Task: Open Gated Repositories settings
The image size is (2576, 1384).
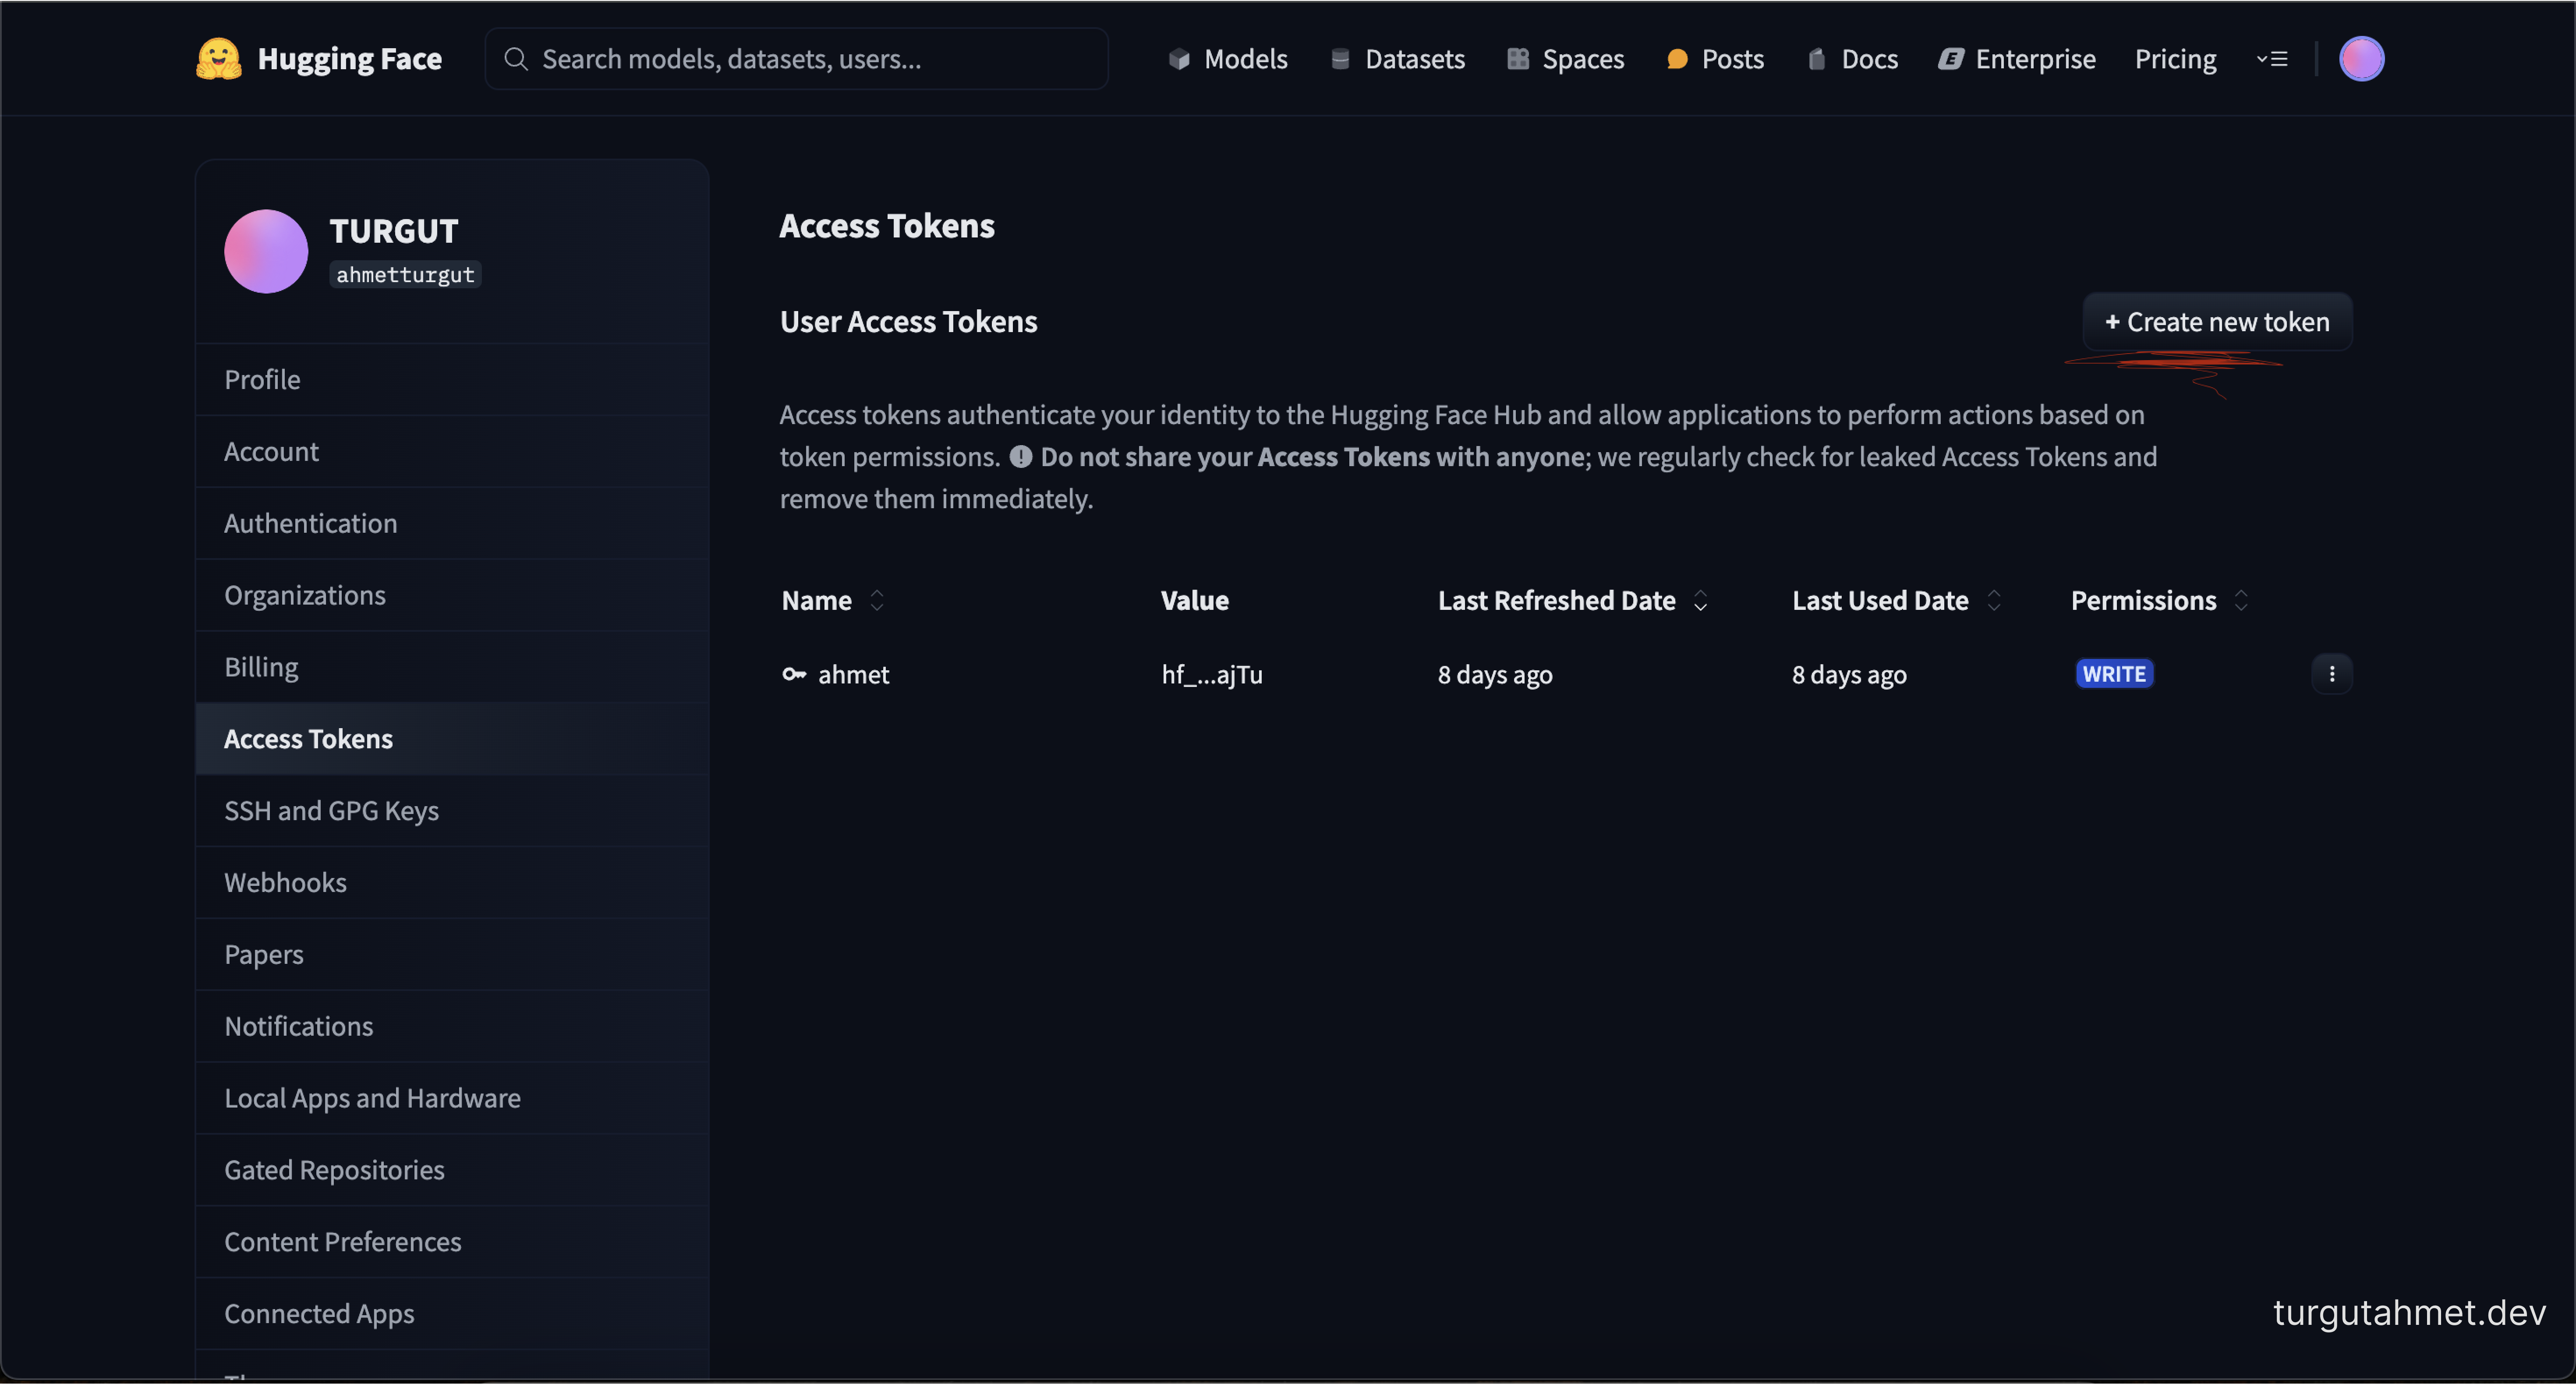Action: coord(452,1170)
